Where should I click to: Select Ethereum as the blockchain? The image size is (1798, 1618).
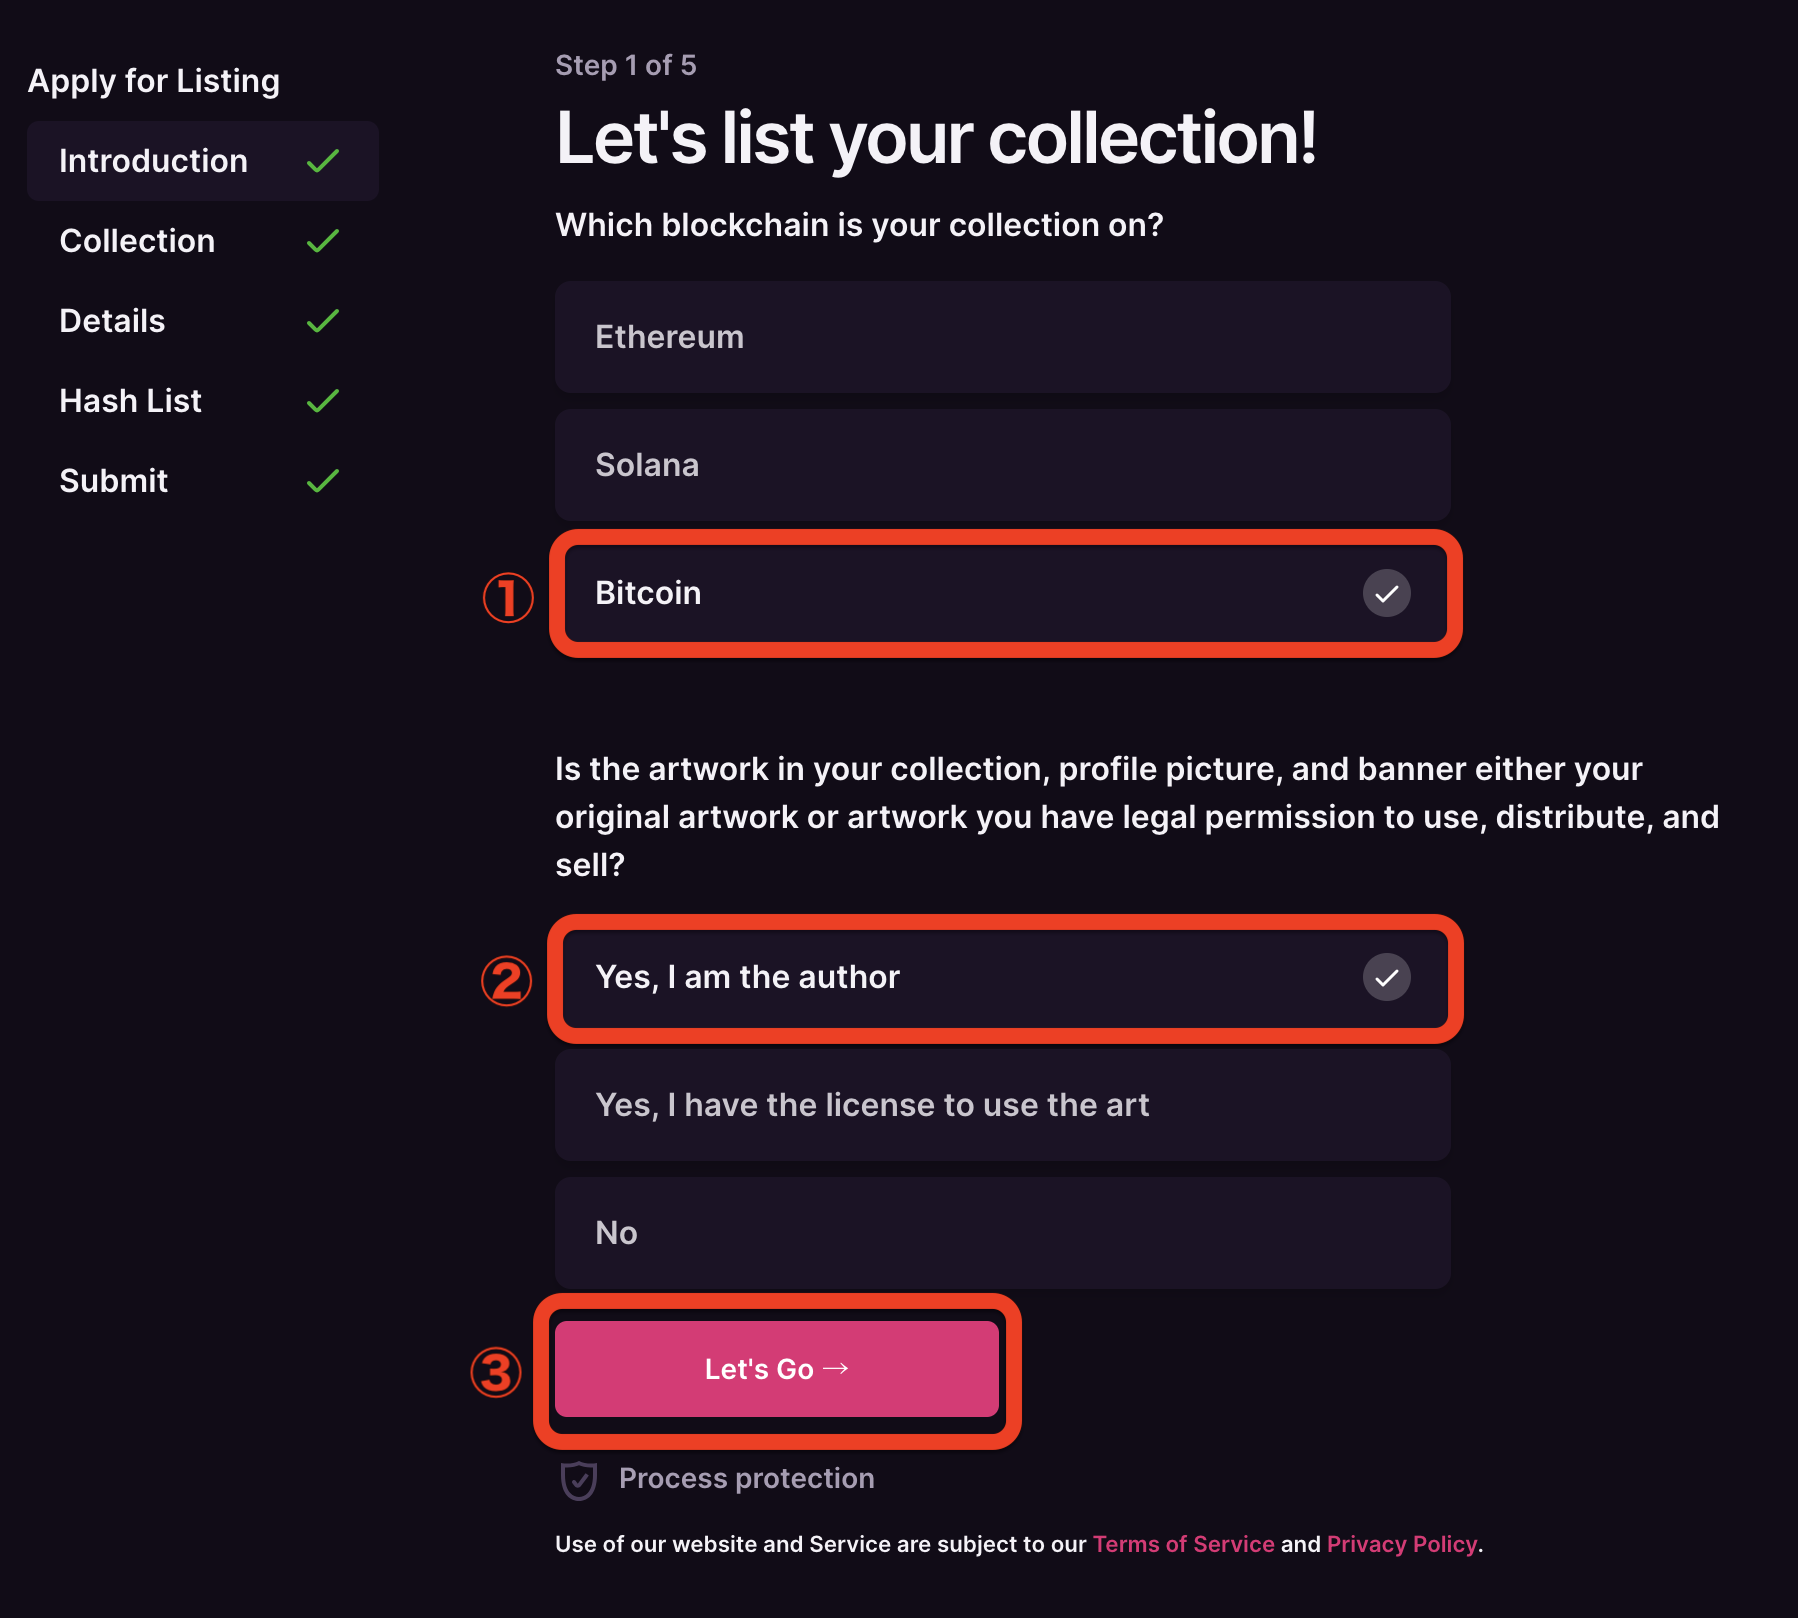coord(1003,337)
